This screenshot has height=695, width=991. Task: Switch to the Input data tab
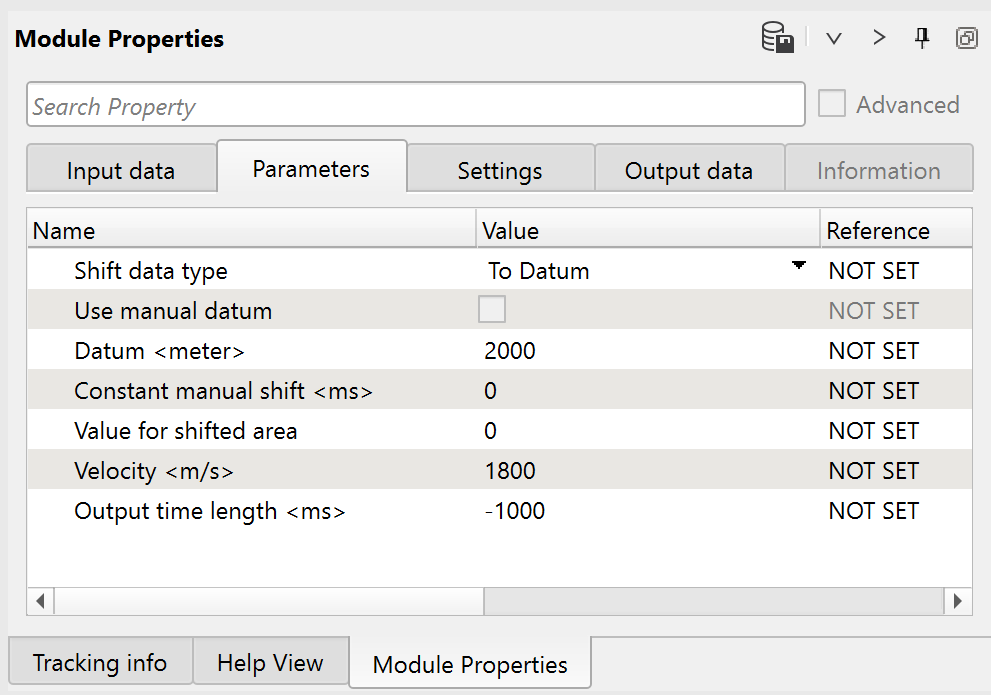point(120,170)
